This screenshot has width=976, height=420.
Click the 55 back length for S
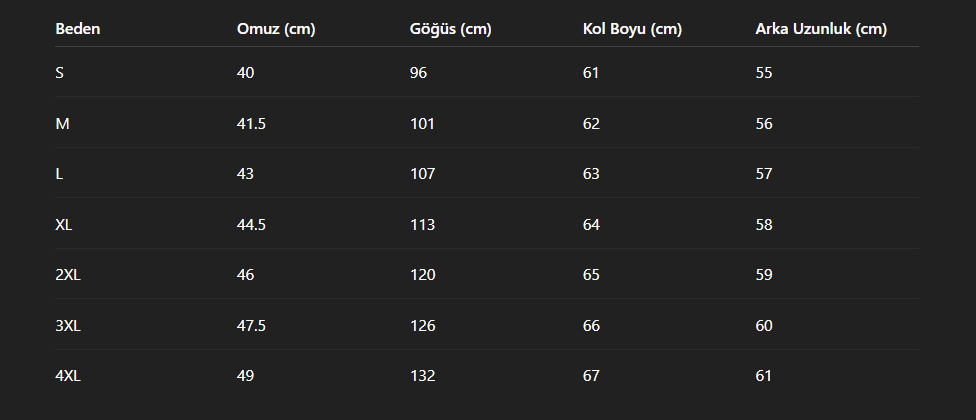pos(764,73)
